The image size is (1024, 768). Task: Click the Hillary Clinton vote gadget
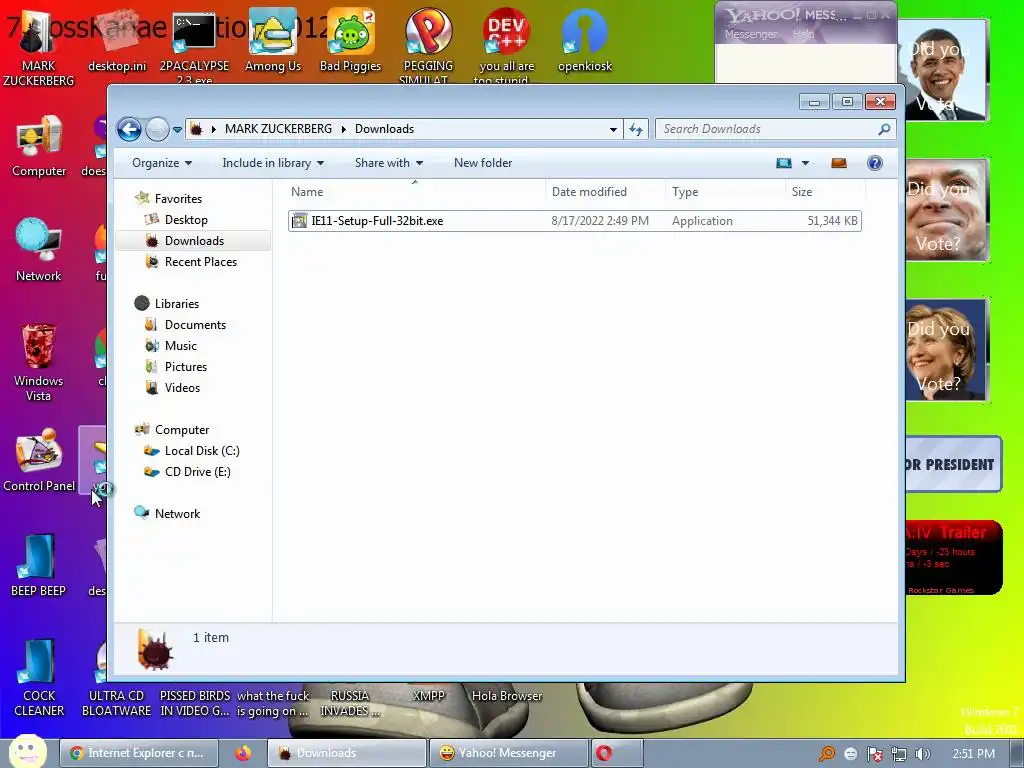tap(946, 351)
